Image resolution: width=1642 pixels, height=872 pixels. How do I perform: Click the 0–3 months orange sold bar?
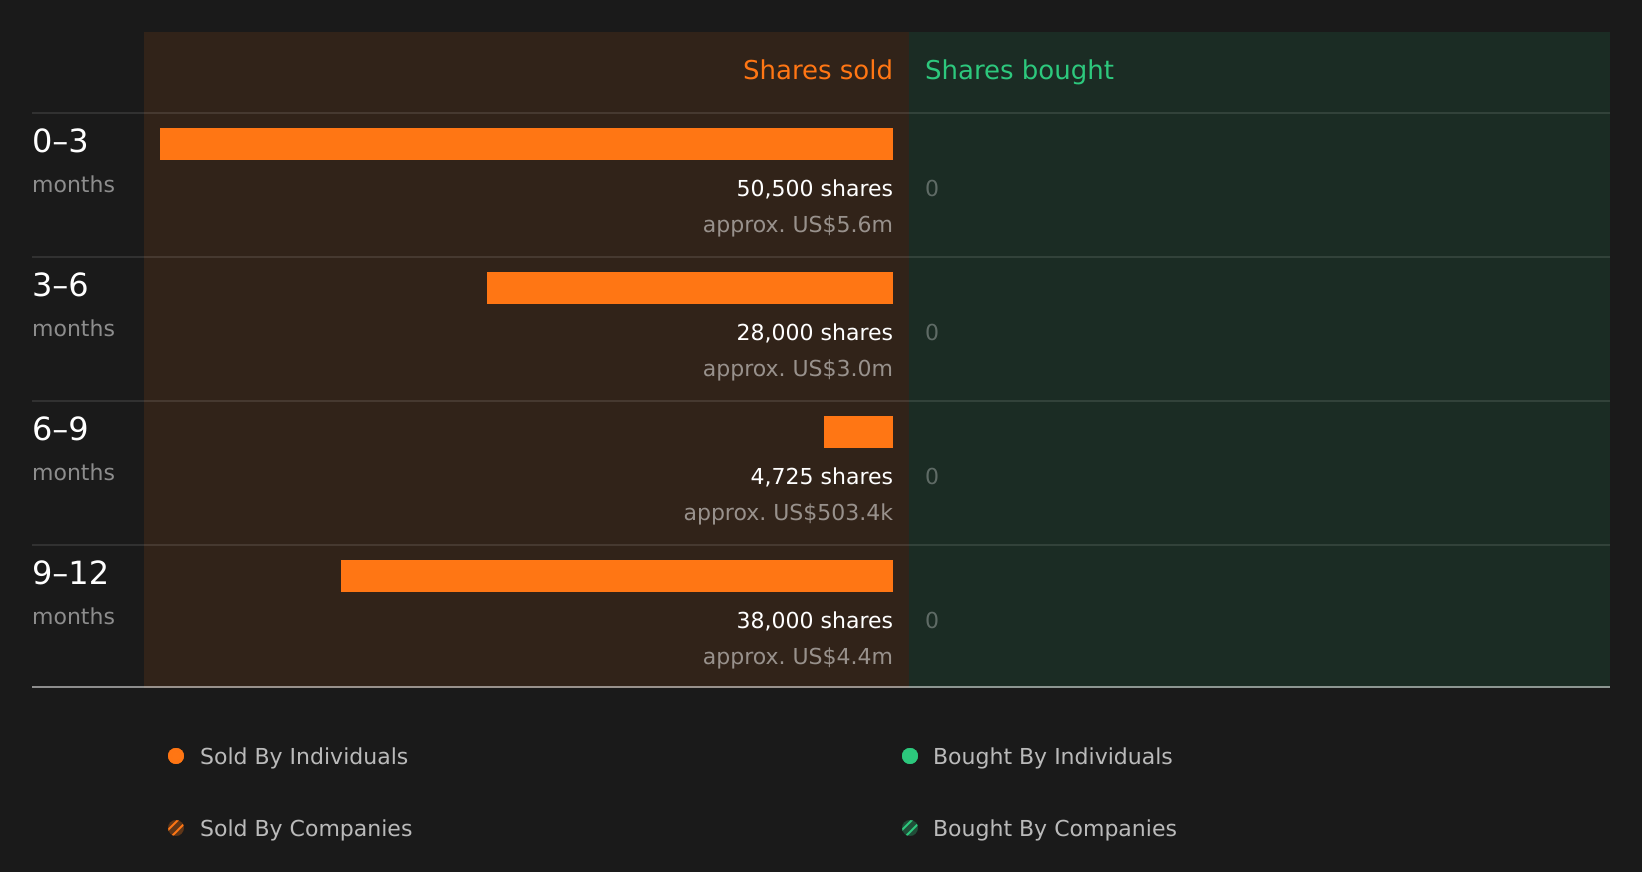tap(526, 144)
